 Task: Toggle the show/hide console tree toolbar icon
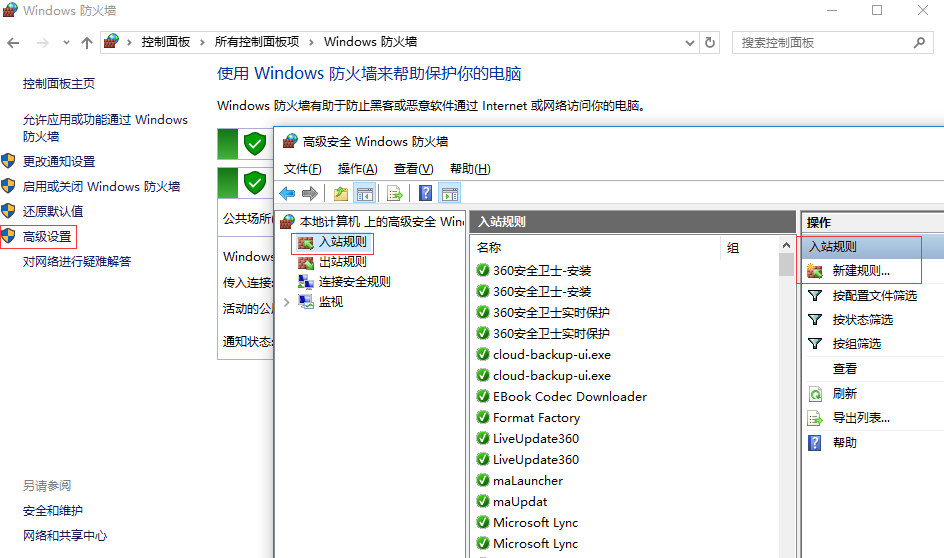365,194
